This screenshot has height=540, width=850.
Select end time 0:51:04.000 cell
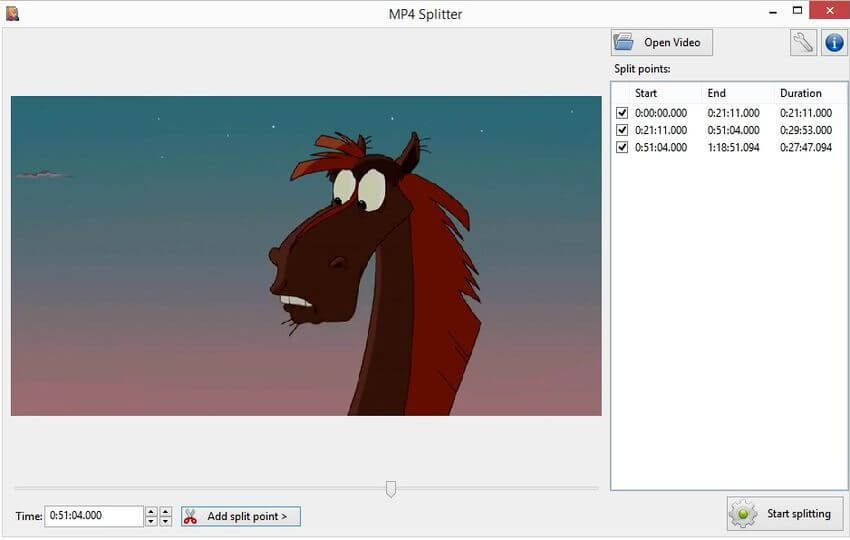733,130
